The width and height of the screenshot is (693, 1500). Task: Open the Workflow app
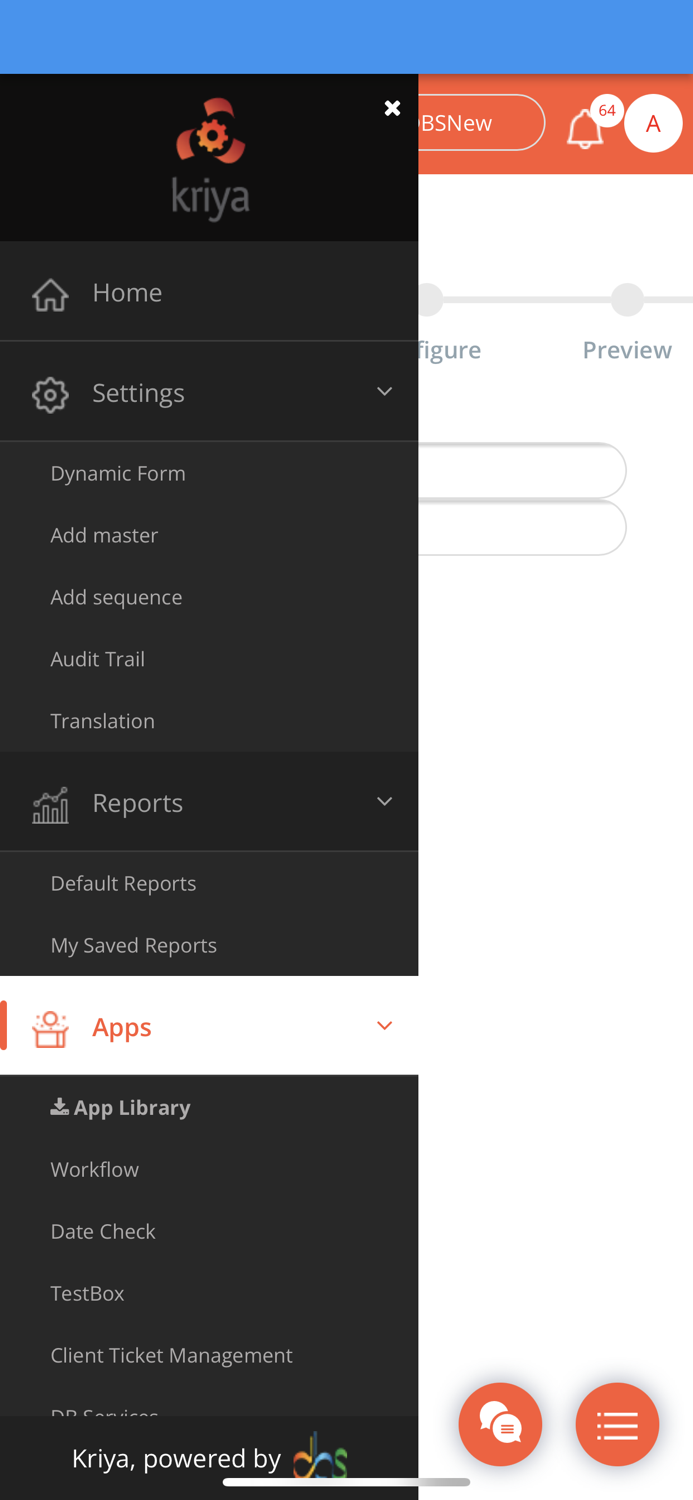(x=95, y=1169)
